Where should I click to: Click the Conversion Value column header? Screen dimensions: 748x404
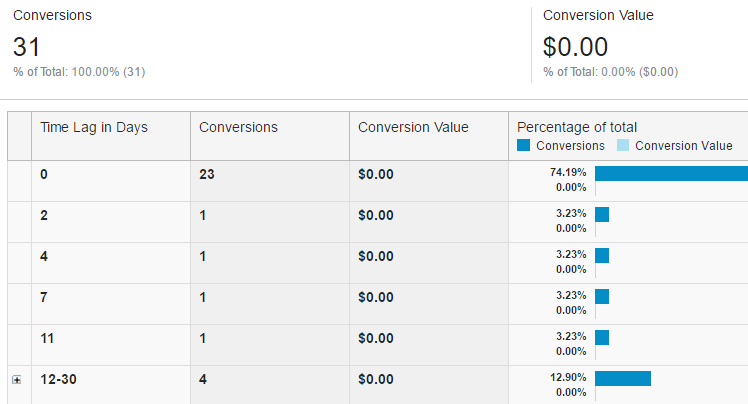[413, 128]
